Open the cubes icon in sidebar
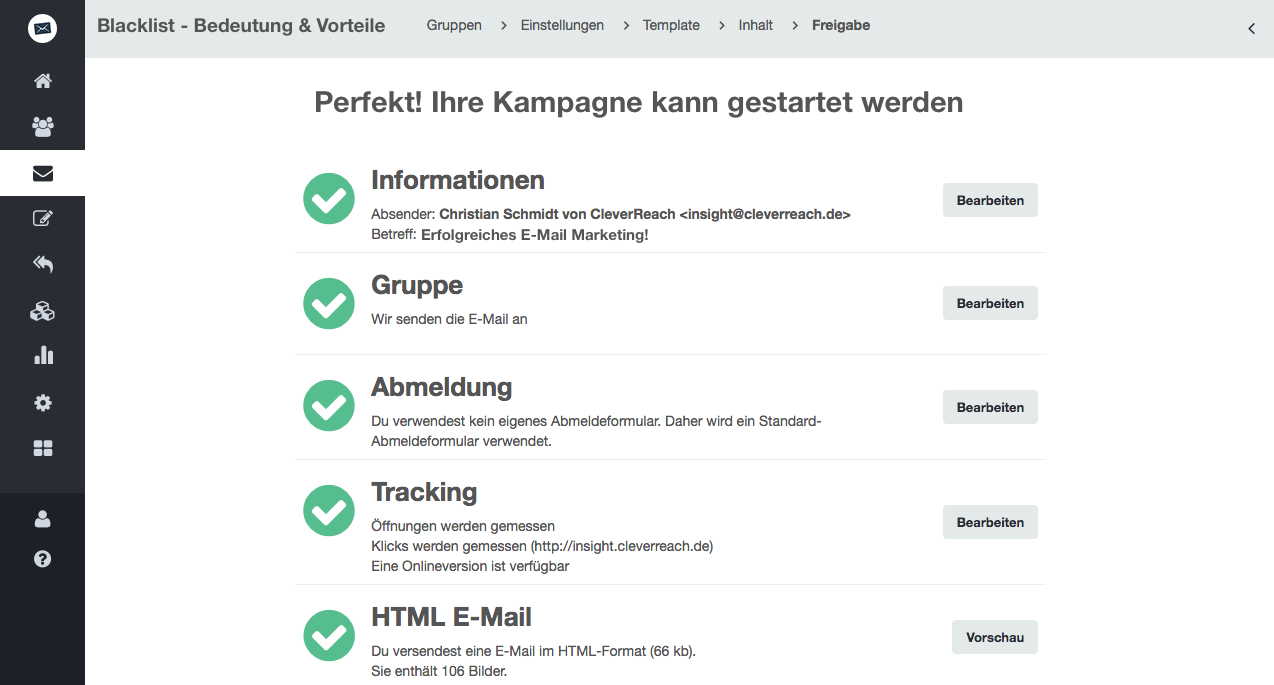Viewport: 1274px width, 685px height. coord(42,311)
